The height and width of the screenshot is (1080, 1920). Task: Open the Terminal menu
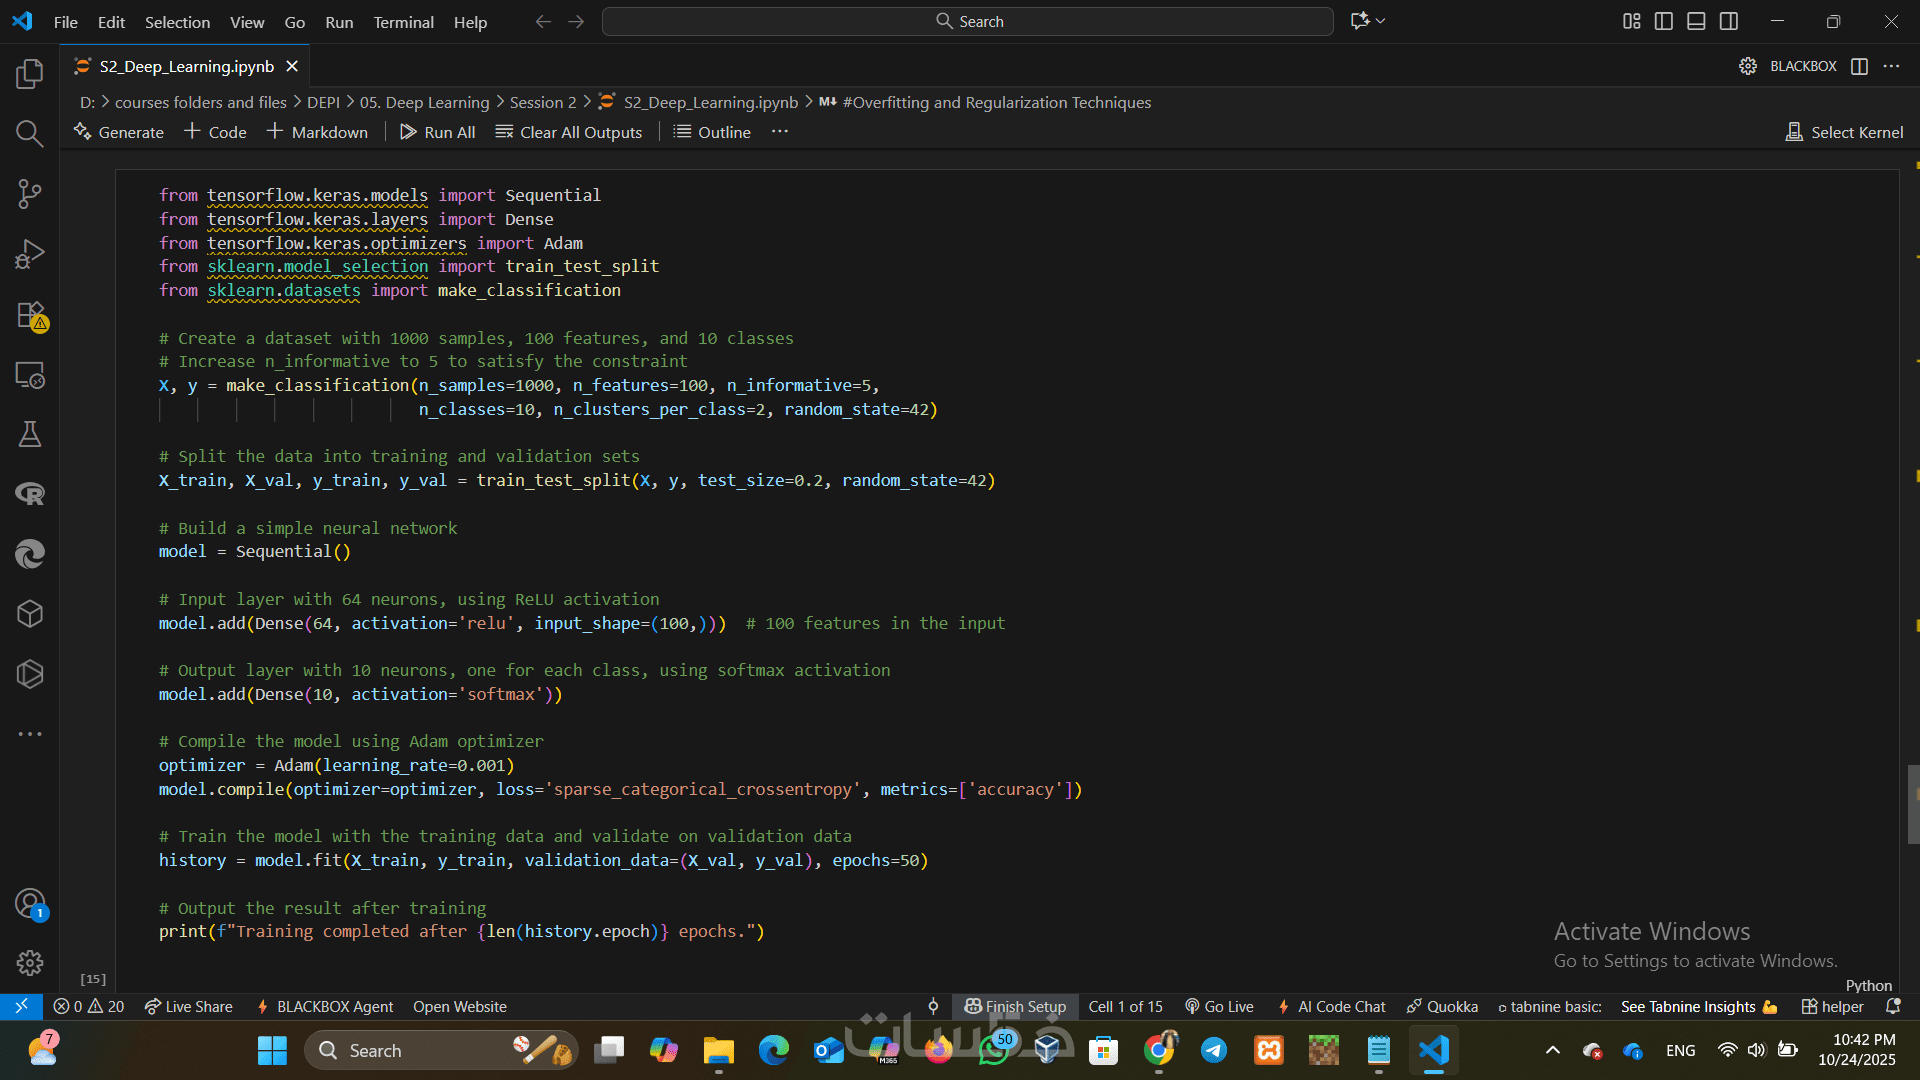[x=403, y=22]
